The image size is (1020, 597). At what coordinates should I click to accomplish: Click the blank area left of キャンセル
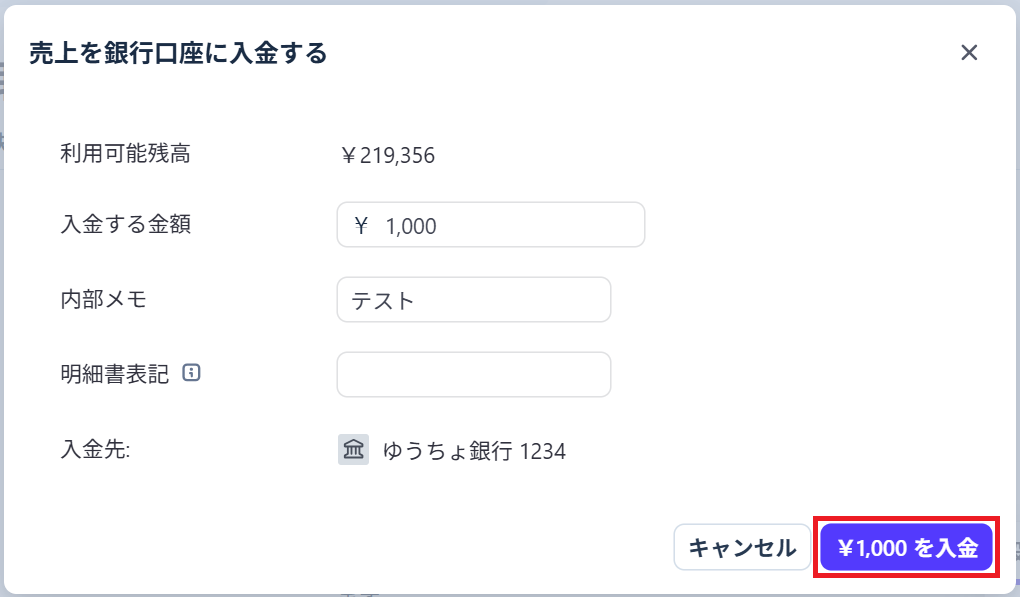click(400, 548)
